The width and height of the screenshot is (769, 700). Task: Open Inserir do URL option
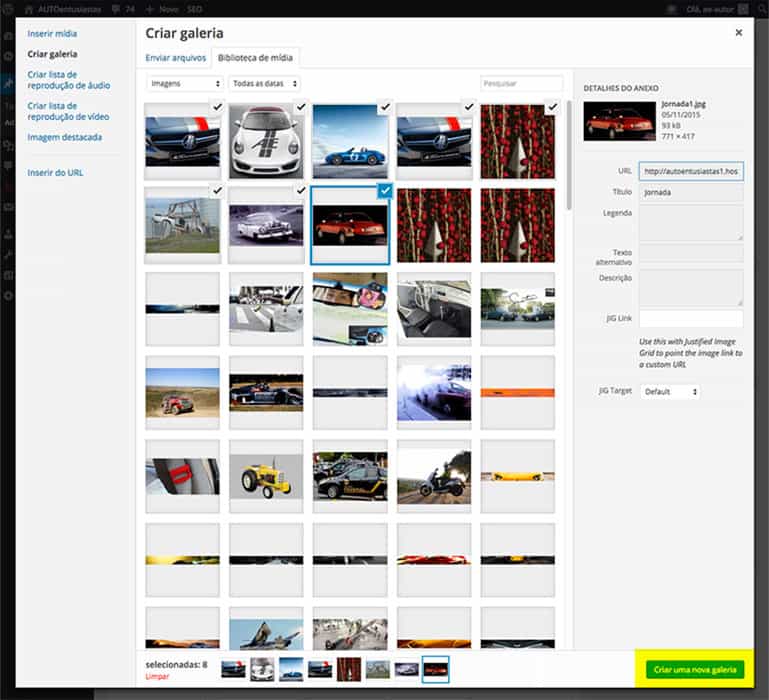point(55,173)
